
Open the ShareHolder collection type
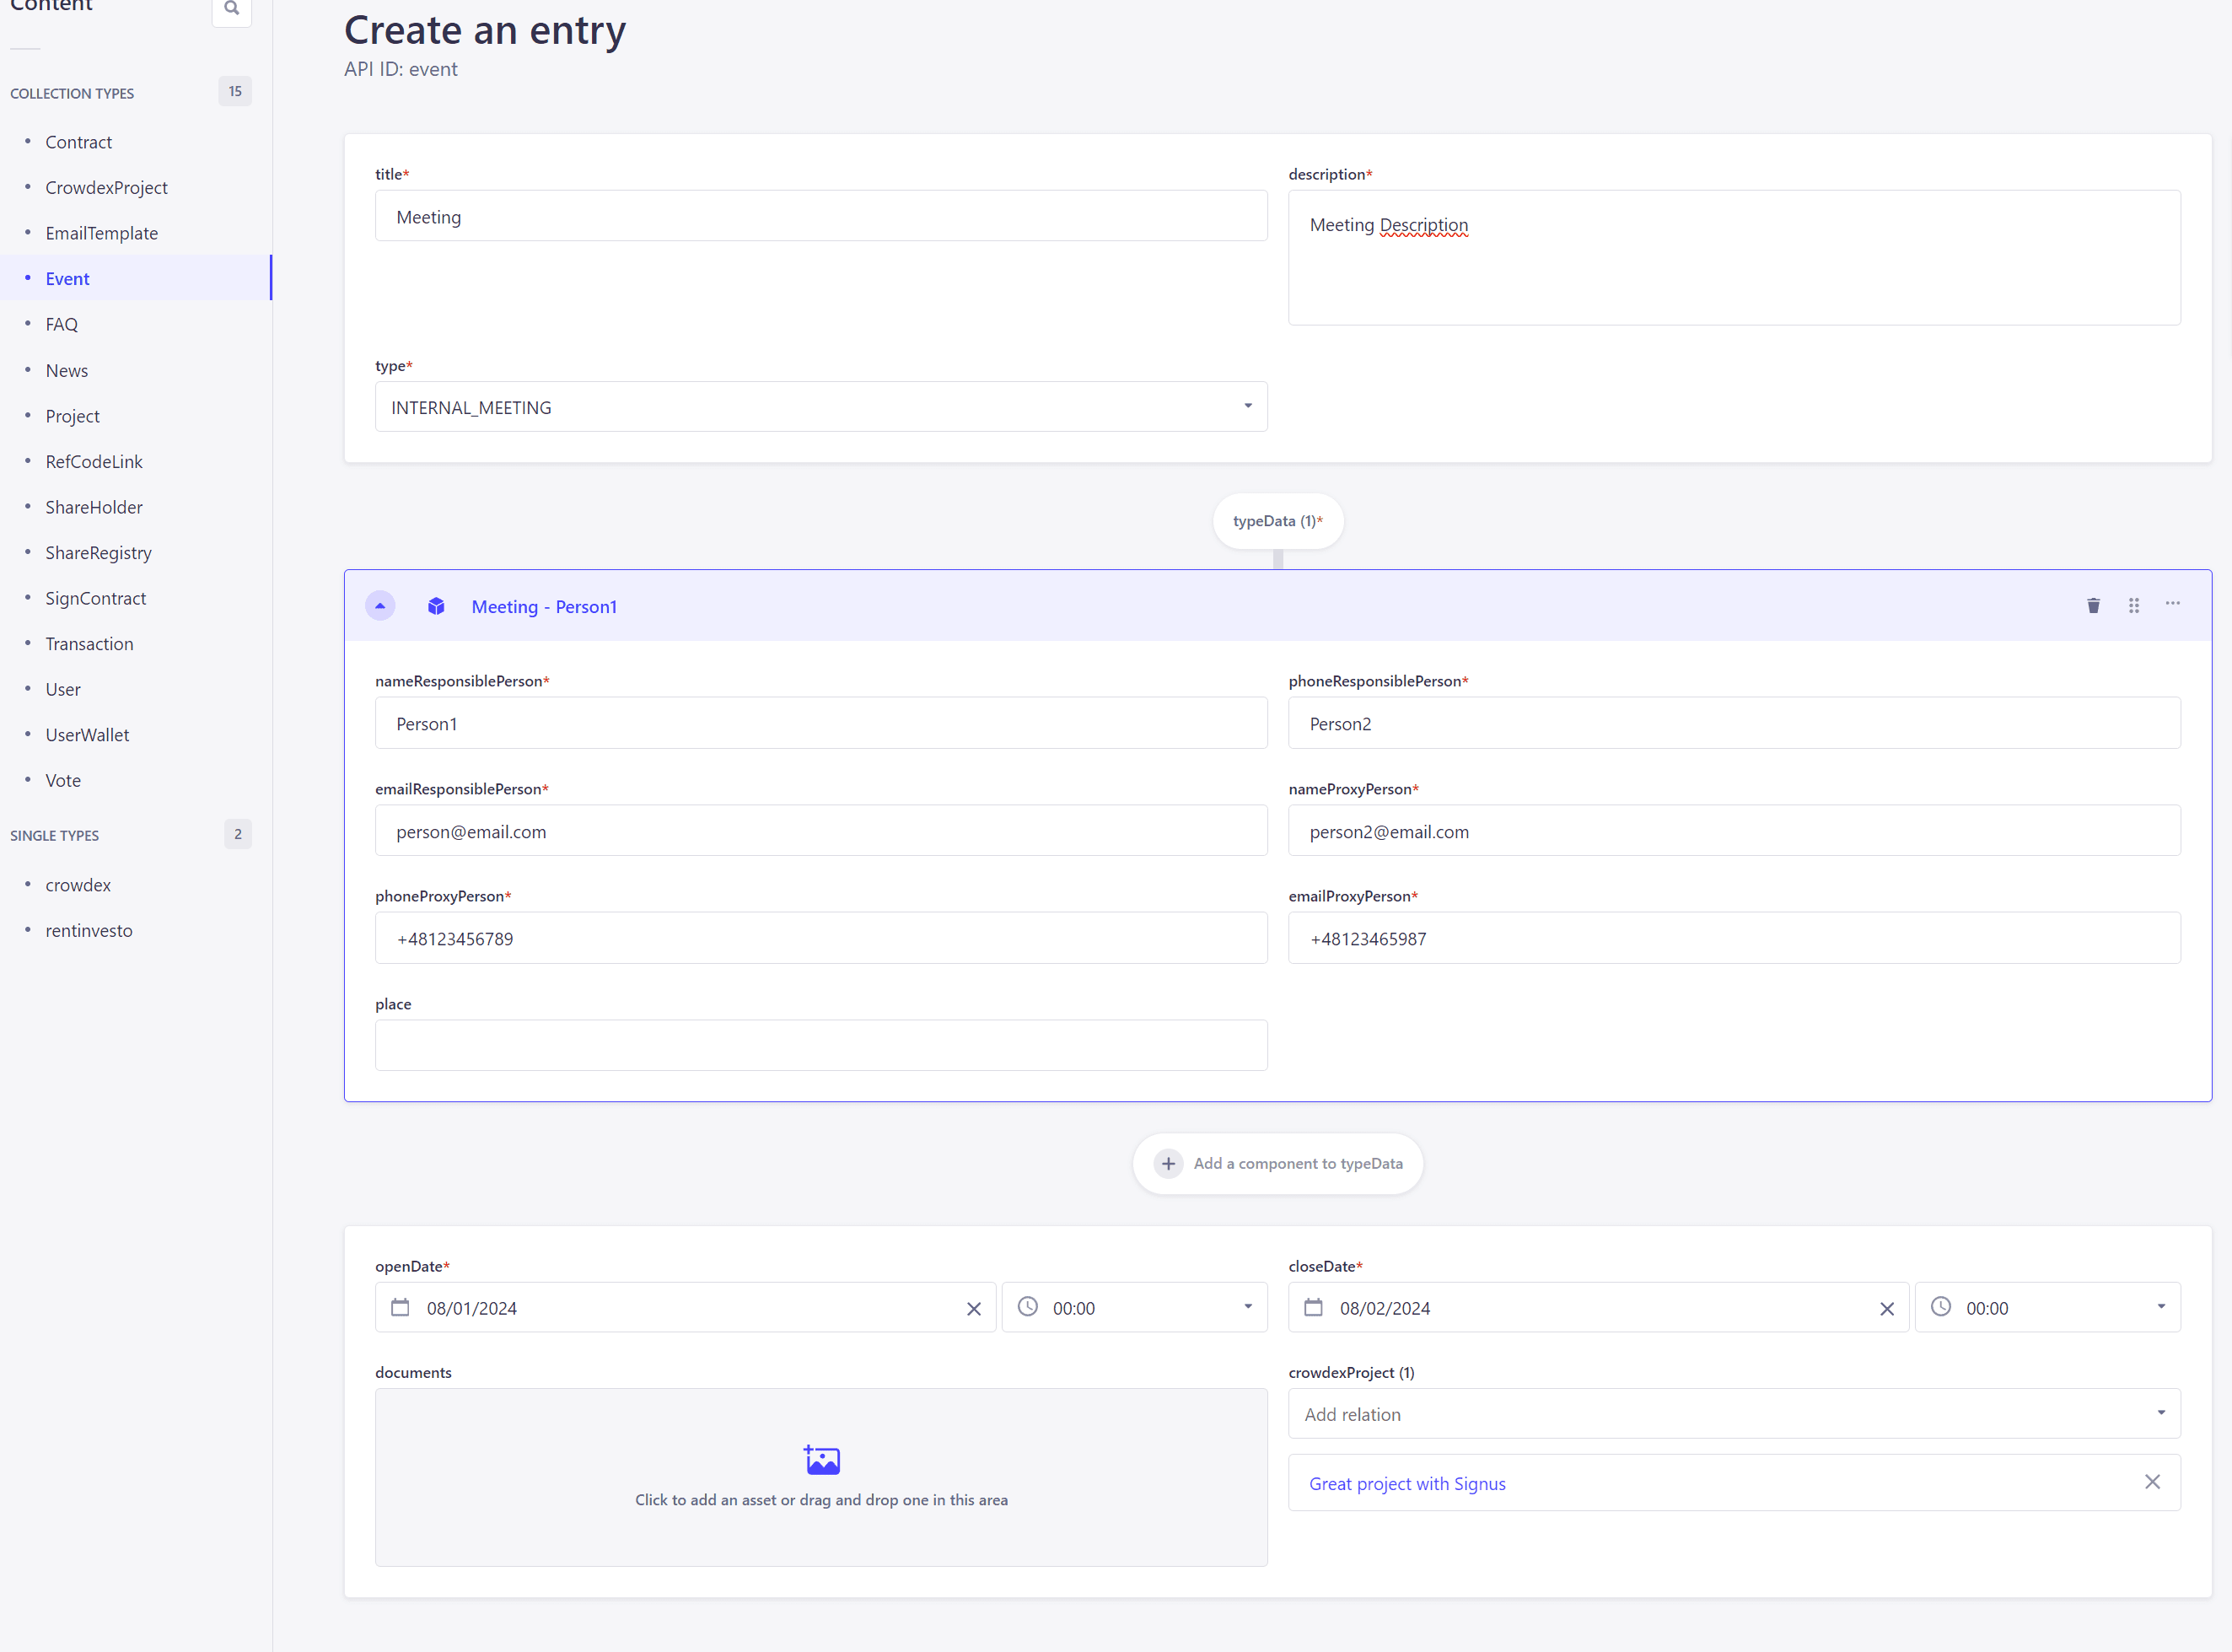coord(94,507)
